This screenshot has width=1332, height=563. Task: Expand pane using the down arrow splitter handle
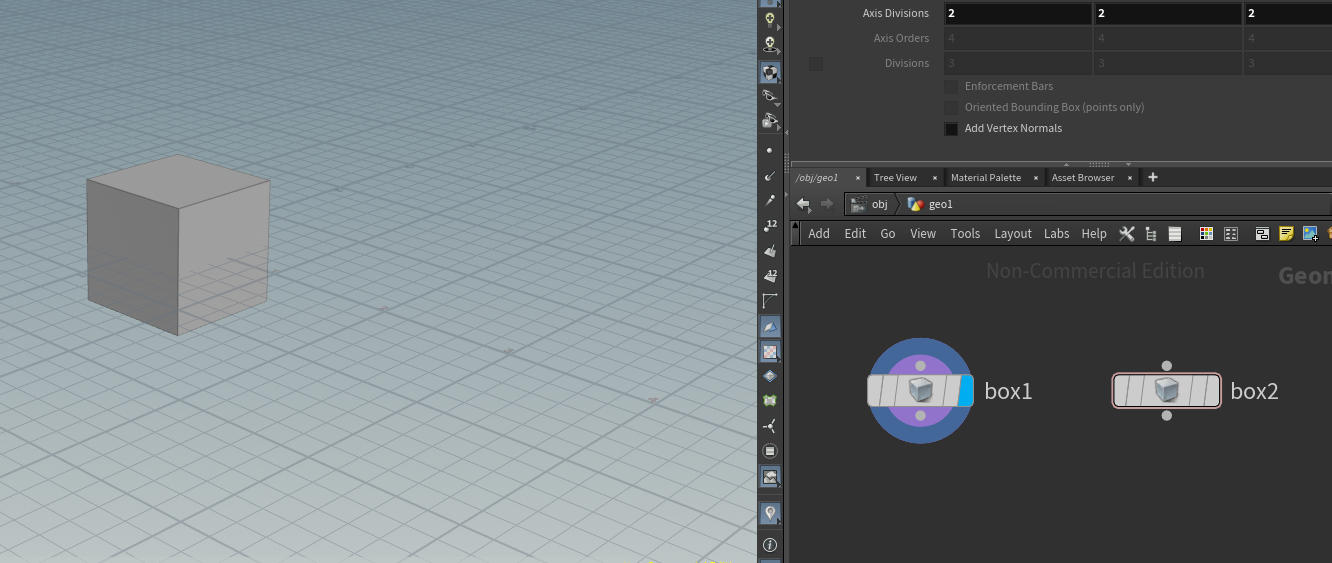[1128, 164]
